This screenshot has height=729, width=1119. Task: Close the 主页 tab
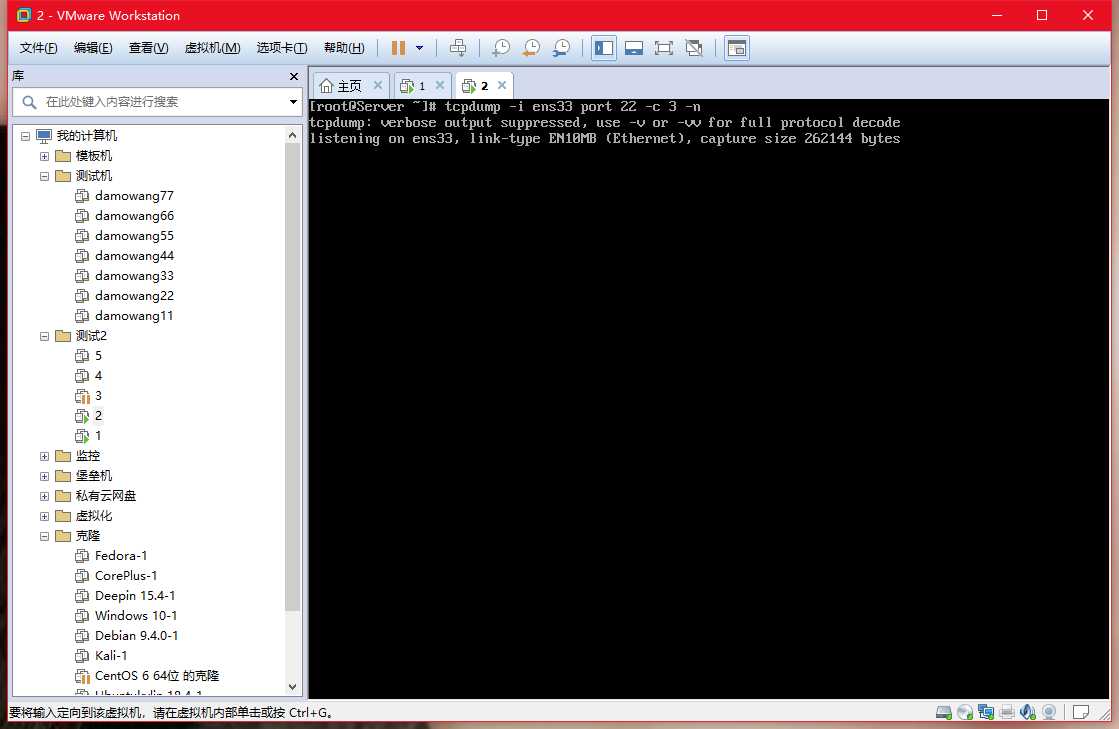pos(378,86)
